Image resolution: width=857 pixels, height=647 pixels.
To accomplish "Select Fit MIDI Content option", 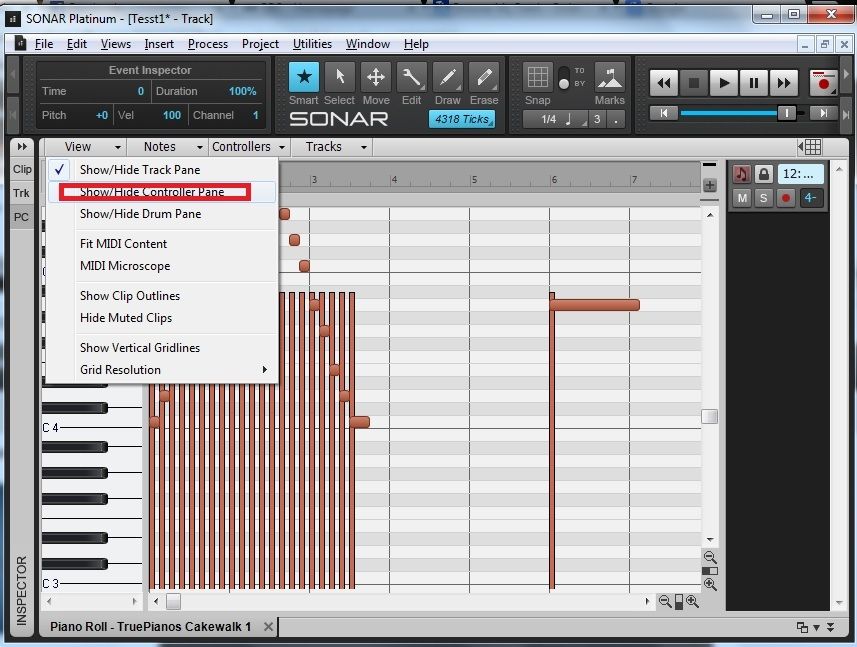I will [123, 244].
